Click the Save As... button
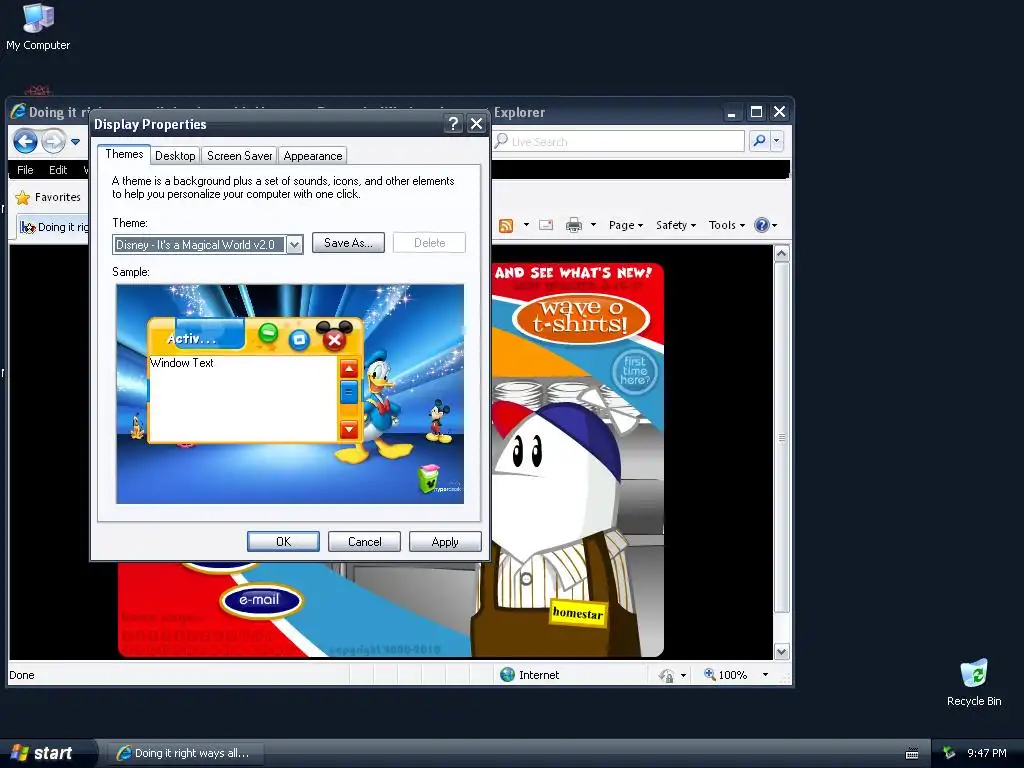Viewport: 1024px width, 768px height. click(x=348, y=243)
